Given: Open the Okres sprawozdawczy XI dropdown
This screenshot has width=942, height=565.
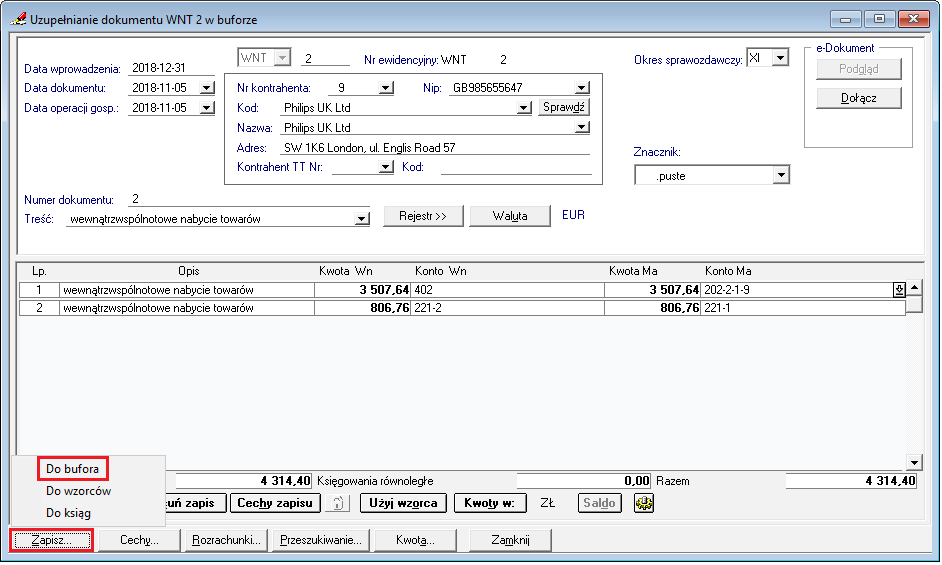Looking at the screenshot, I should click(780, 58).
